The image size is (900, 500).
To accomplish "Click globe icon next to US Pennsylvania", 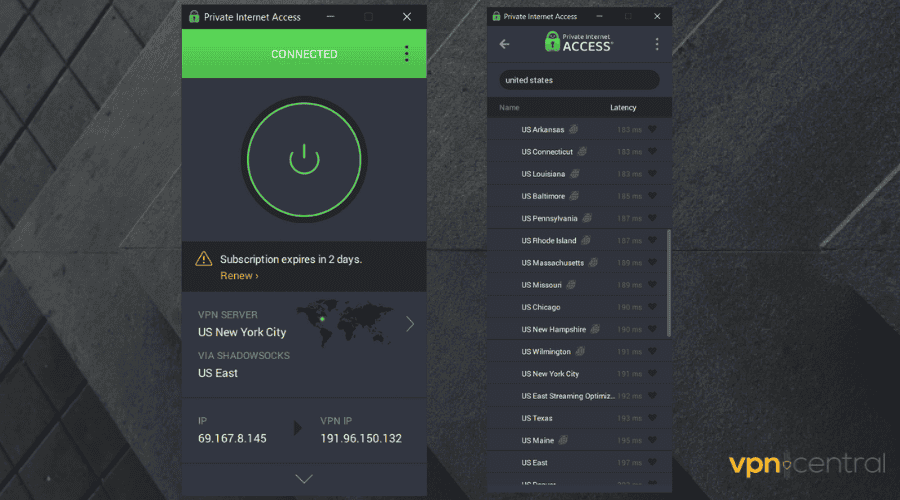I will pos(587,218).
